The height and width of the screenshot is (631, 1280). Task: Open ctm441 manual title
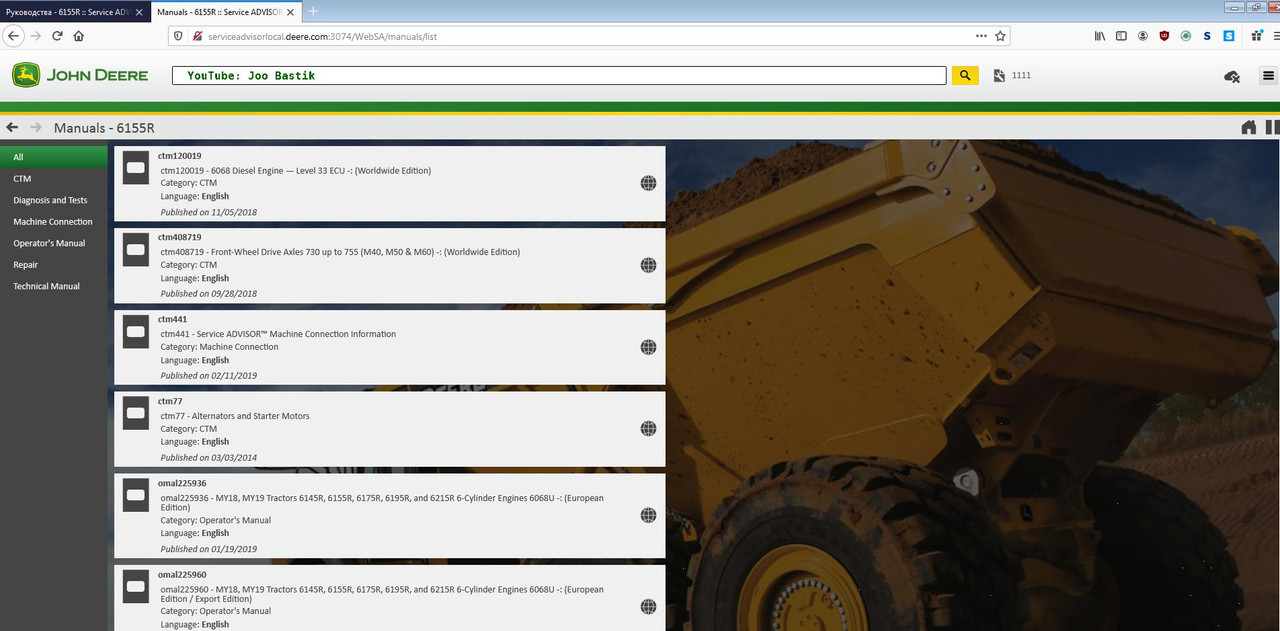[x=172, y=320]
